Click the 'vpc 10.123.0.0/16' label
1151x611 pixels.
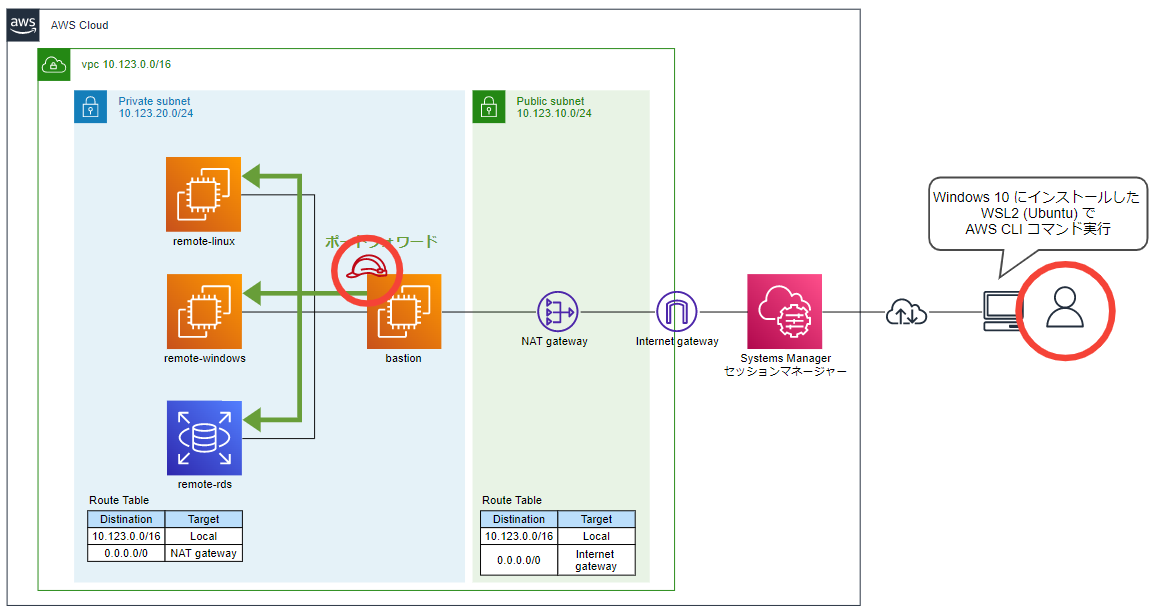[x=126, y=65]
